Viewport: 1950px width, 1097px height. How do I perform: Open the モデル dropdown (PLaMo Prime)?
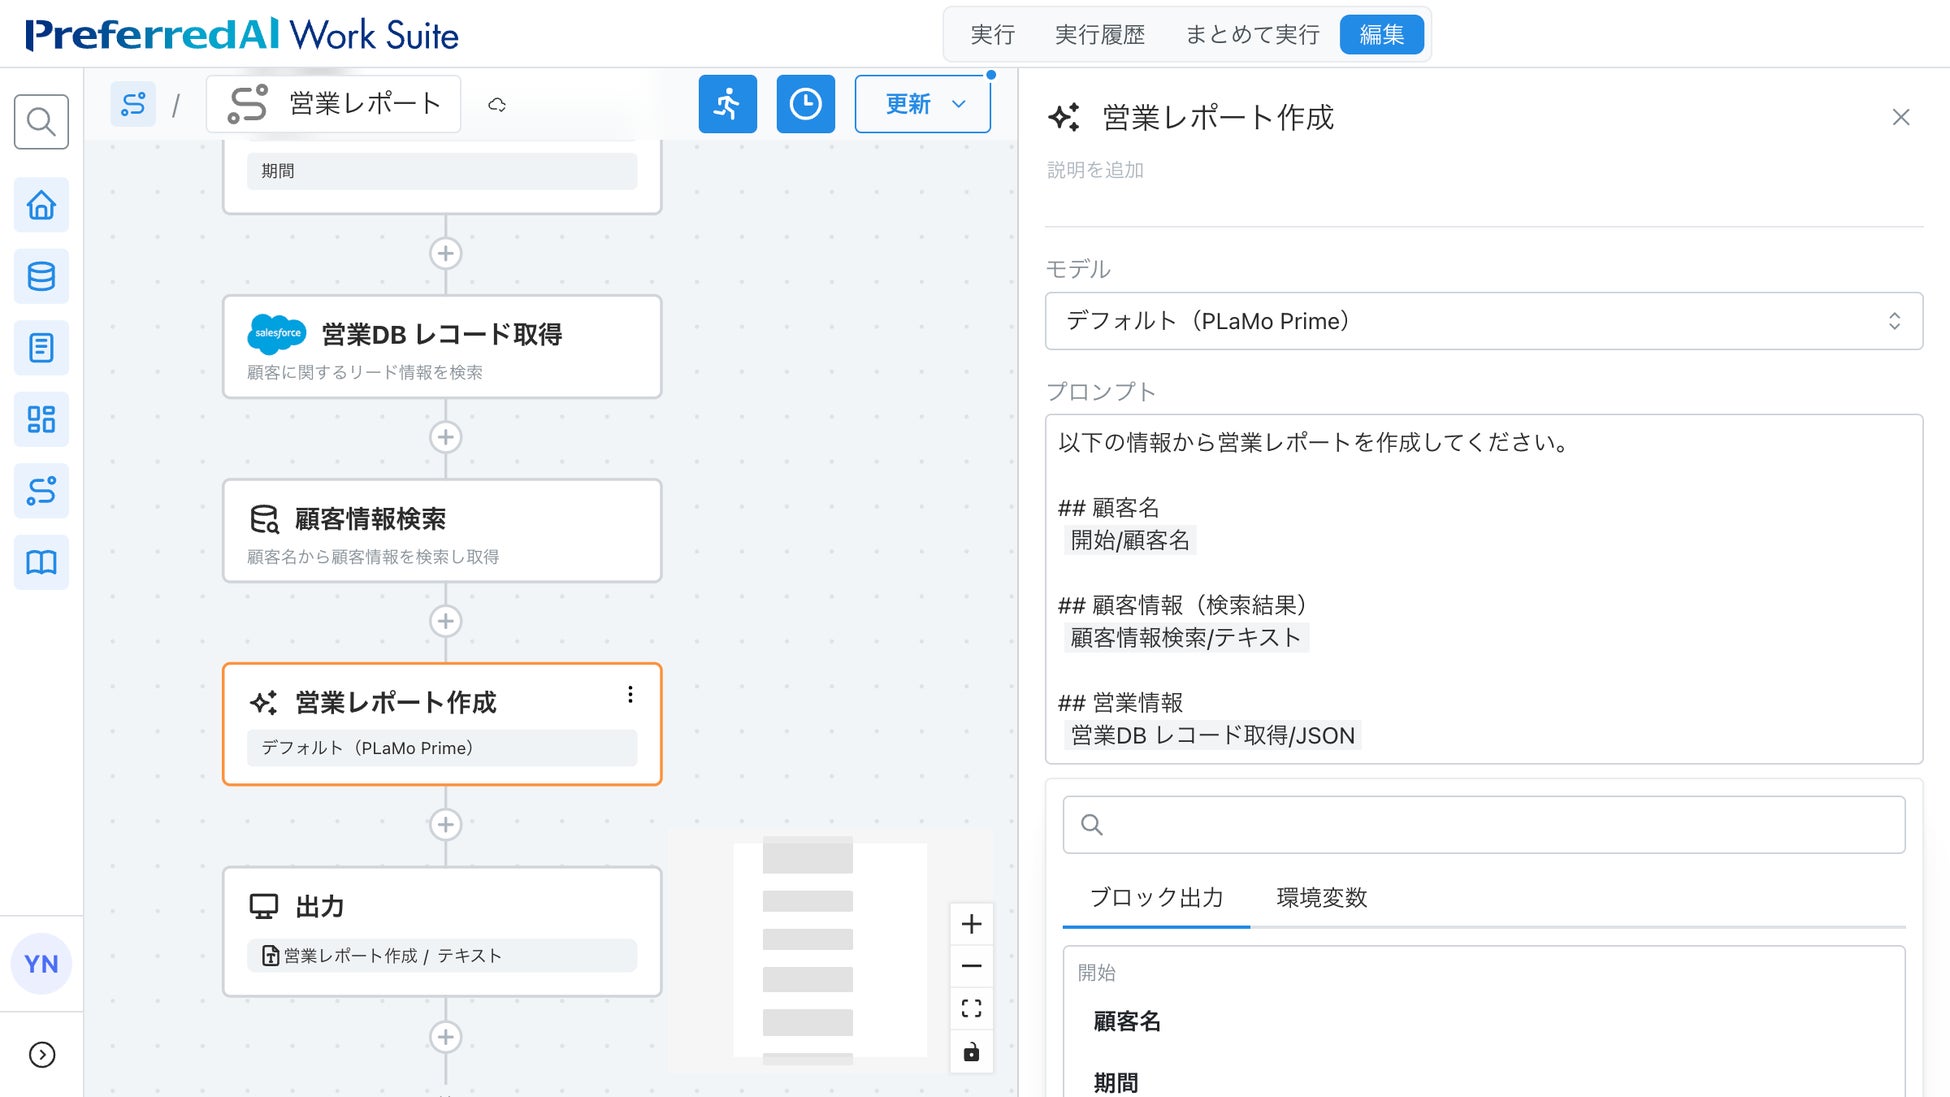[1483, 321]
